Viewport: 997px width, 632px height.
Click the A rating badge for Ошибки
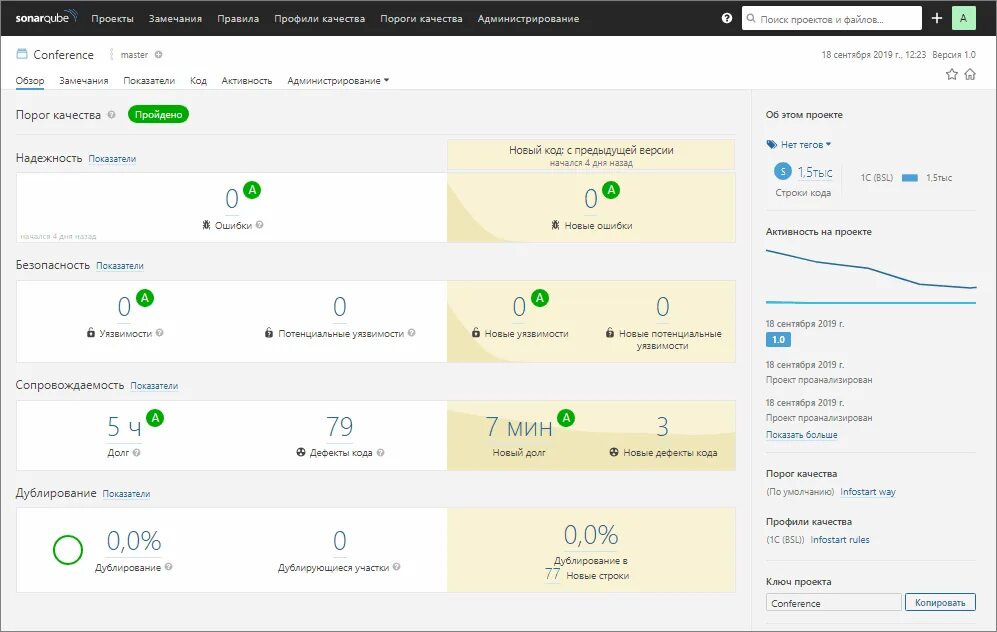click(252, 189)
